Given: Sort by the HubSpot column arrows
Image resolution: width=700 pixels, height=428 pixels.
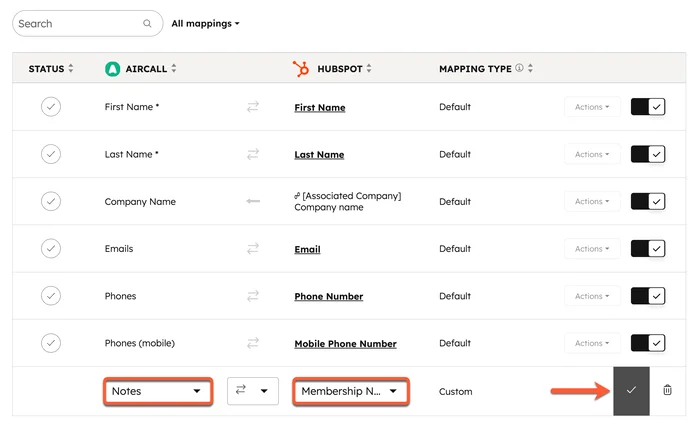Looking at the screenshot, I should pyautogui.click(x=369, y=69).
